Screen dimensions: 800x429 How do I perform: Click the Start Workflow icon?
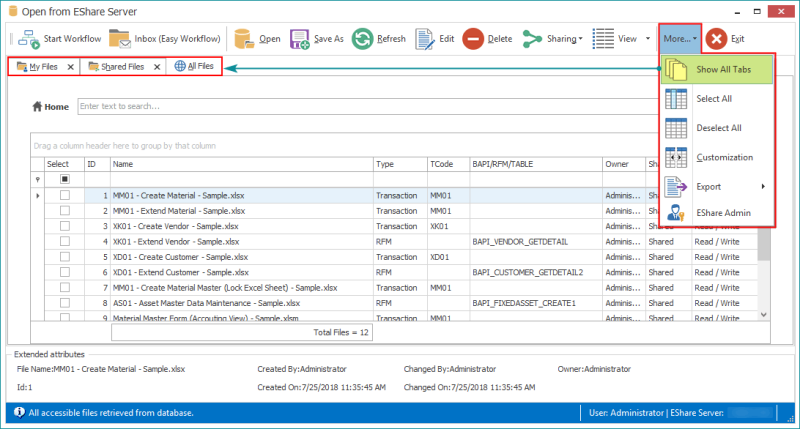coord(29,39)
